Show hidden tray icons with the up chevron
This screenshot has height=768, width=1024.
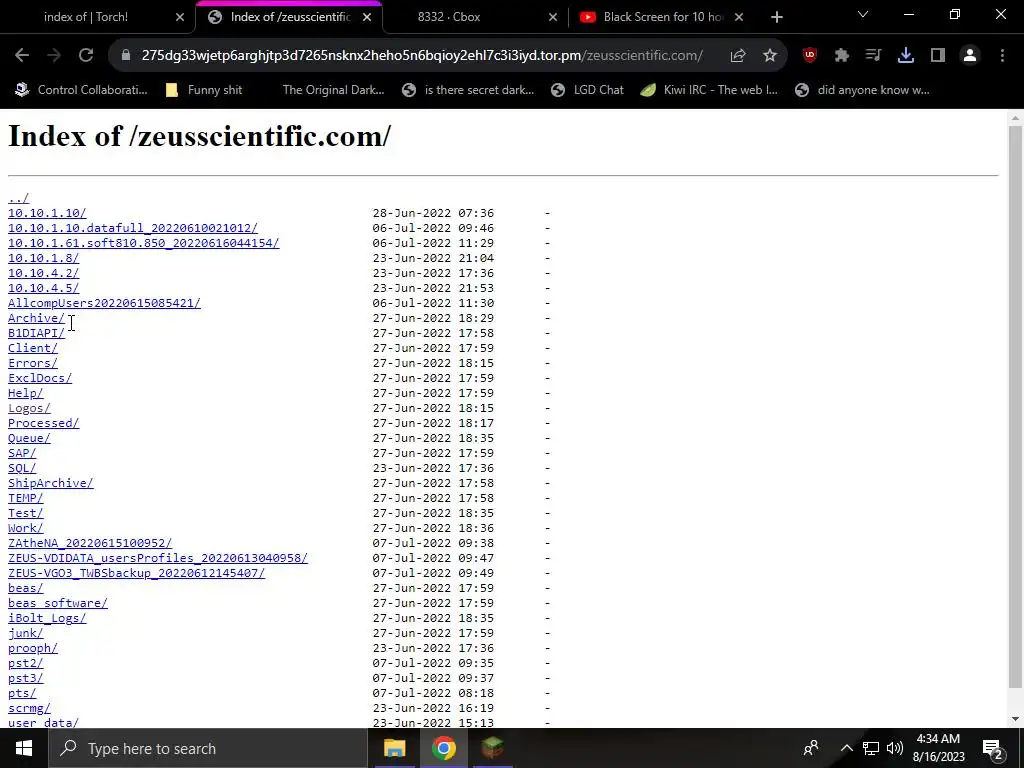coord(846,748)
